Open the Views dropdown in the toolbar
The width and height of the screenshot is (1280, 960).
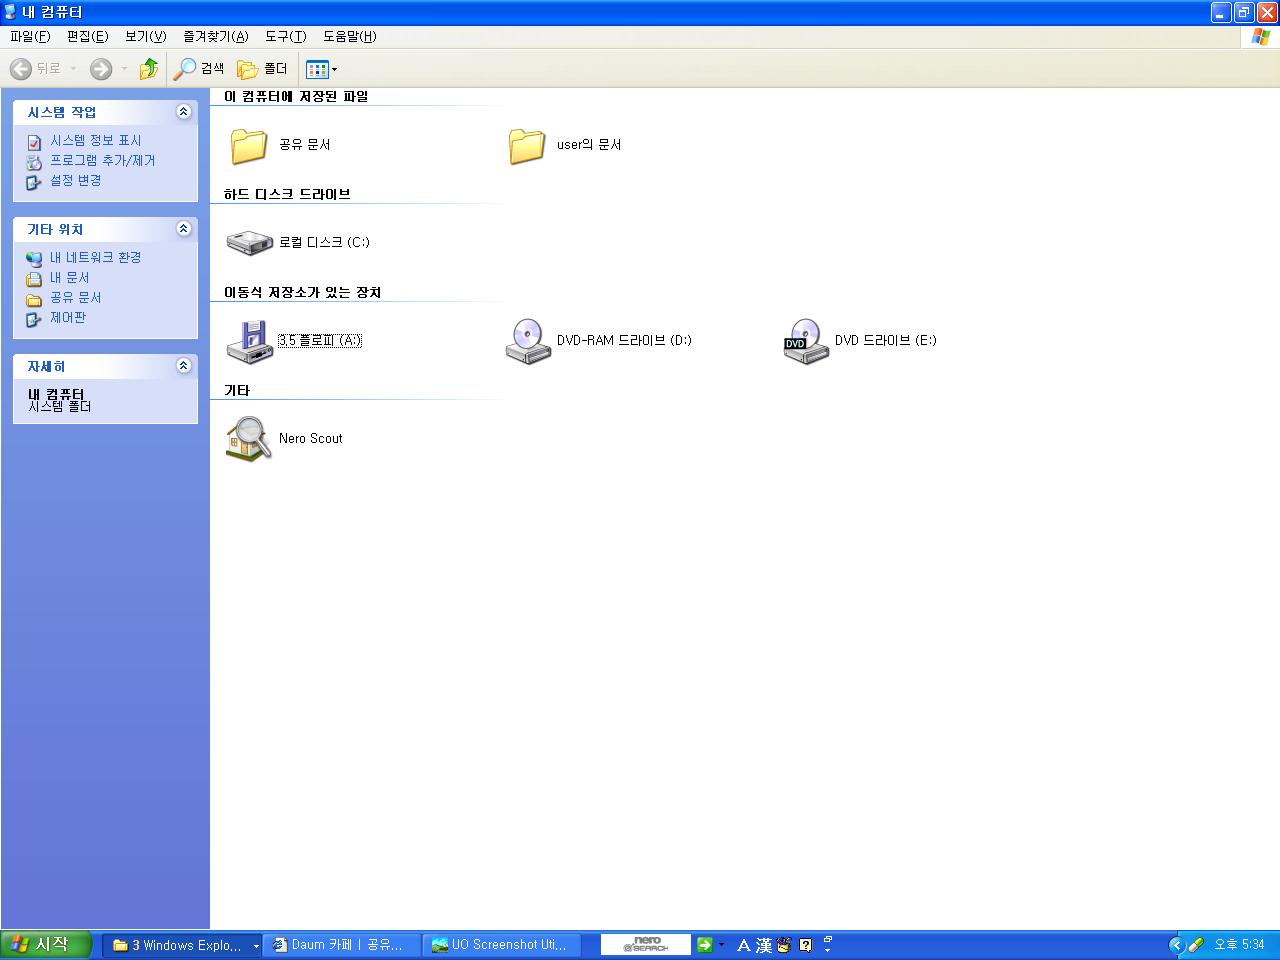pyautogui.click(x=322, y=69)
